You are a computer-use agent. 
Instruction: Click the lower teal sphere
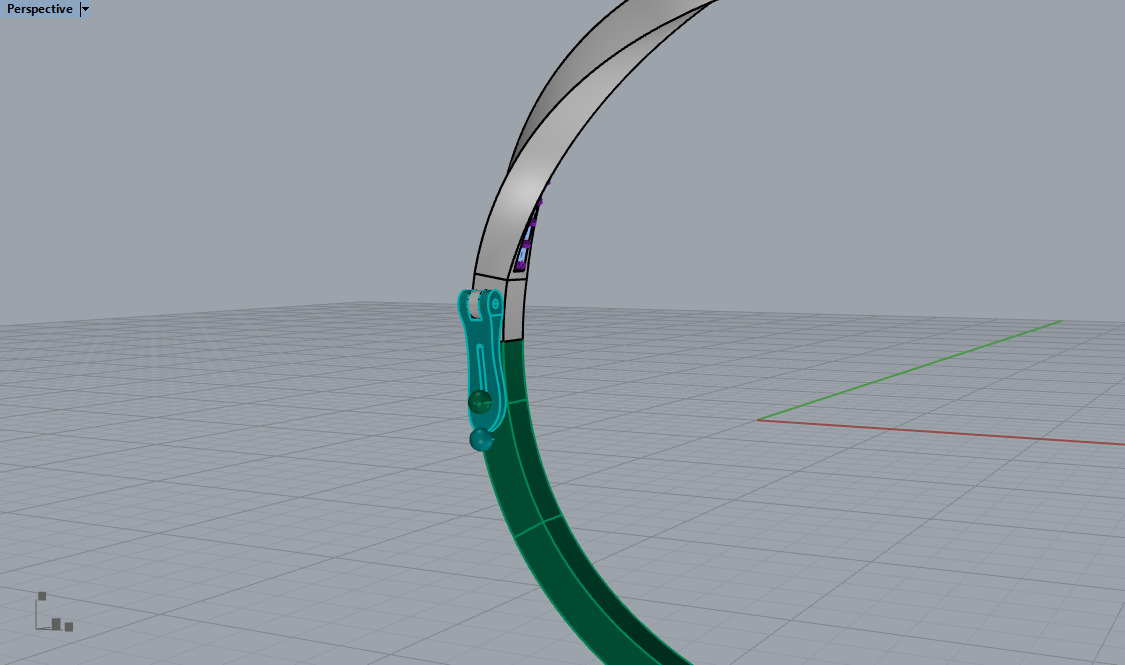coord(481,440)
